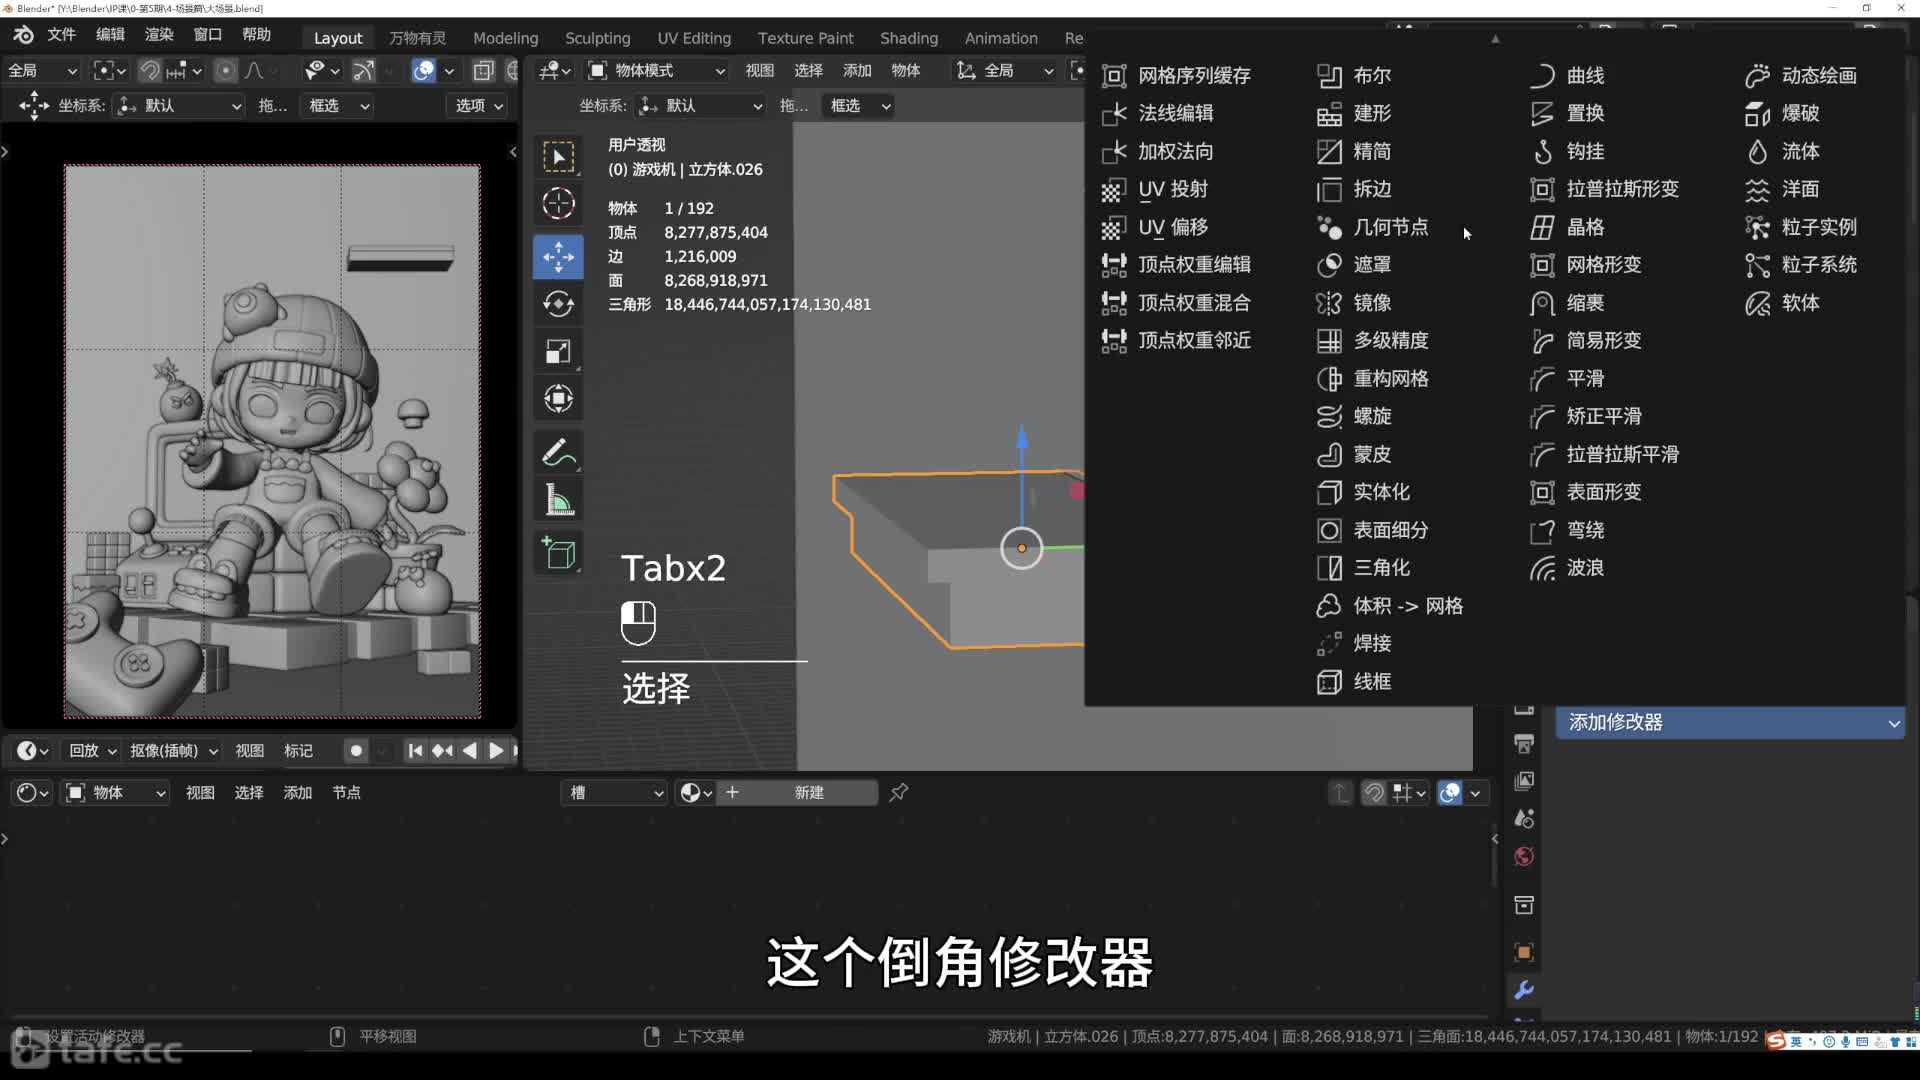Toggle X-ray in left viewport header
Screen dimensions: 1920x1080
pos(483,71)
